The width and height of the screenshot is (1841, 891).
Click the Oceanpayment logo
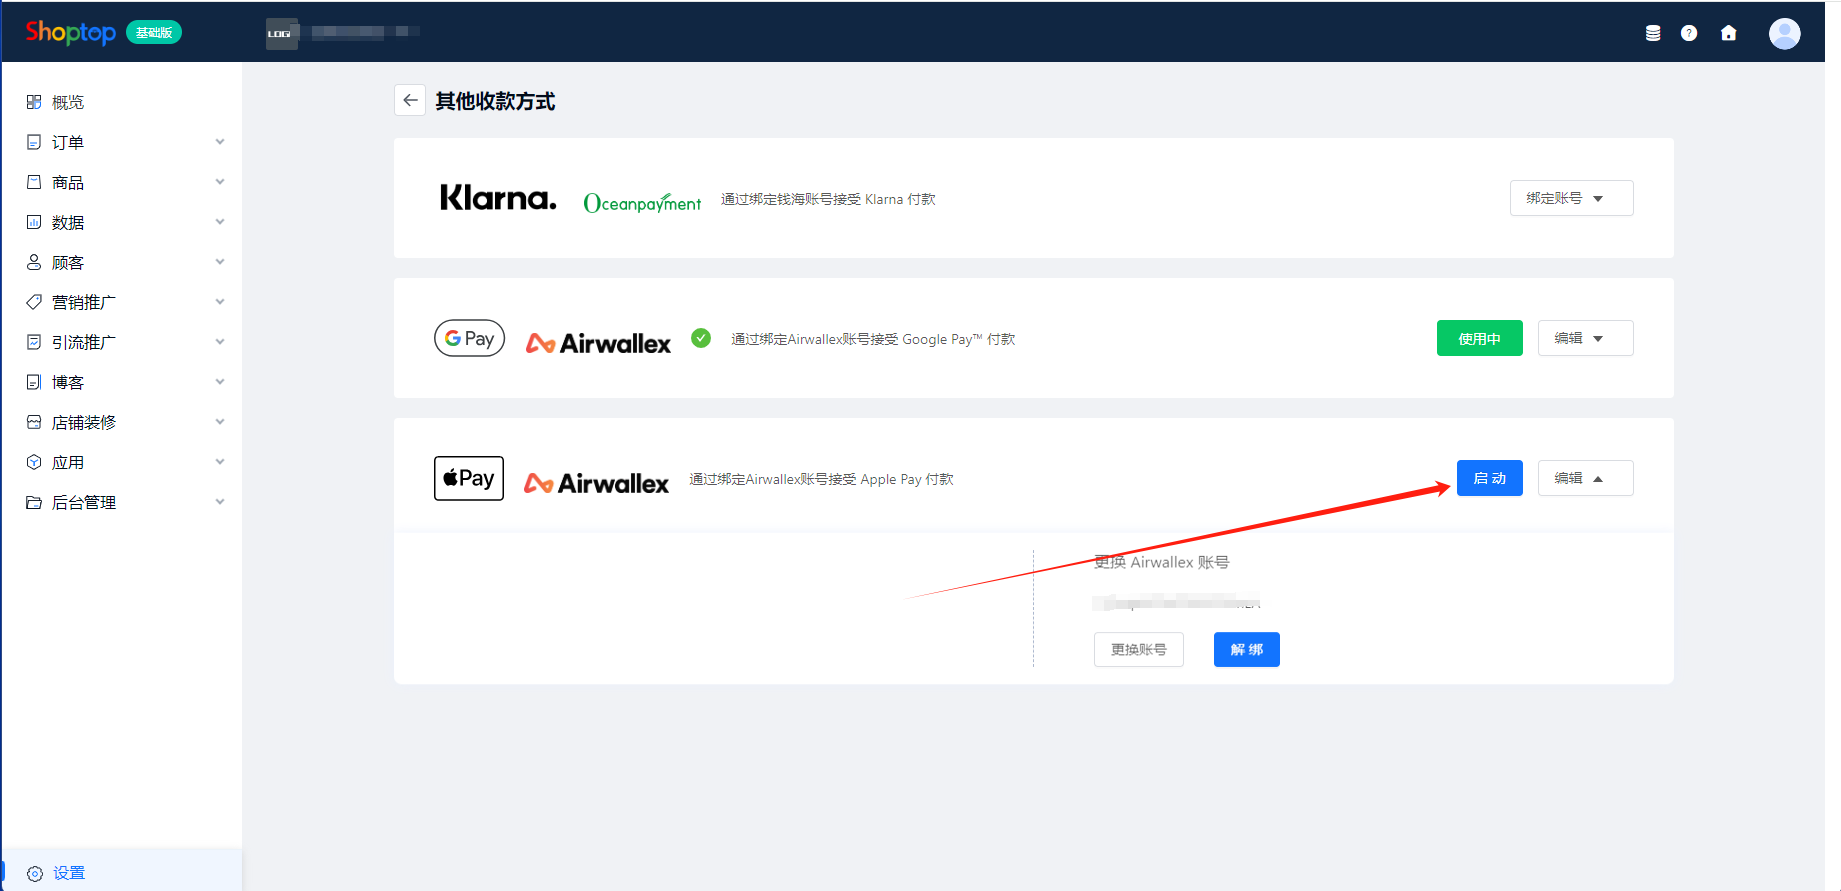pyautogui.click(x=642, y=203)
